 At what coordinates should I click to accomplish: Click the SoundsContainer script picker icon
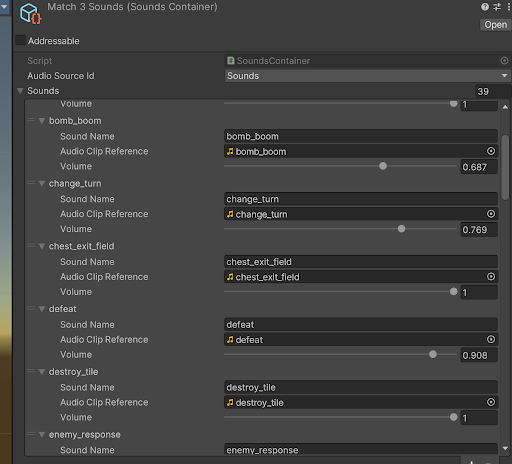[504, 61]
